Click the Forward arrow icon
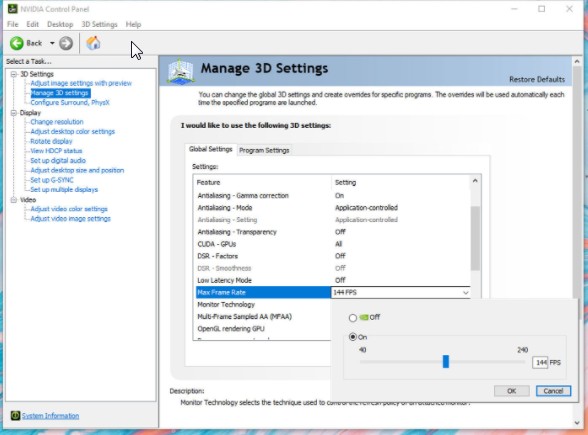This screenshot has height=435, width=588. click(x=66, y=43)
